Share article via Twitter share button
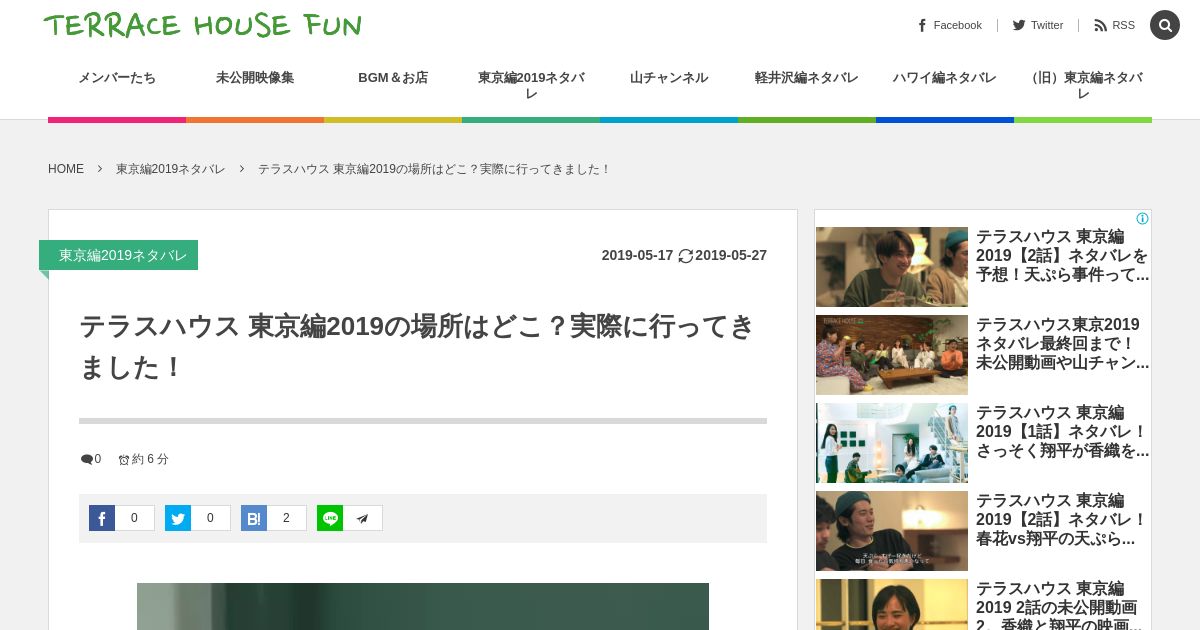 coord(178,518)
